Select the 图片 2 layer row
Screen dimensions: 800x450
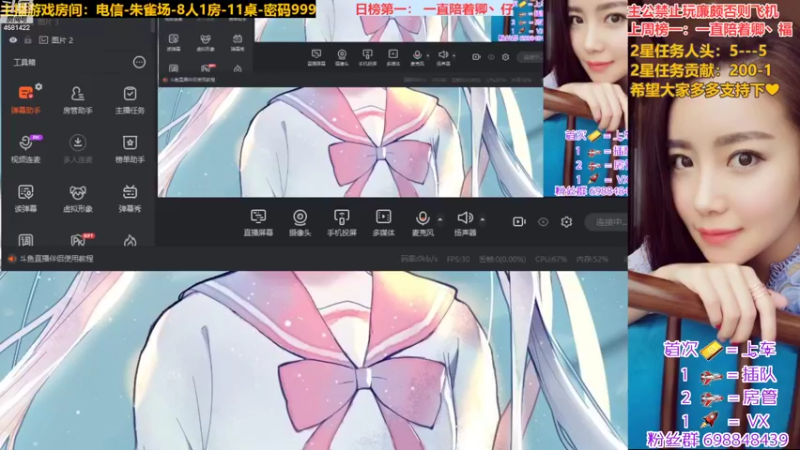pos(77,40)
